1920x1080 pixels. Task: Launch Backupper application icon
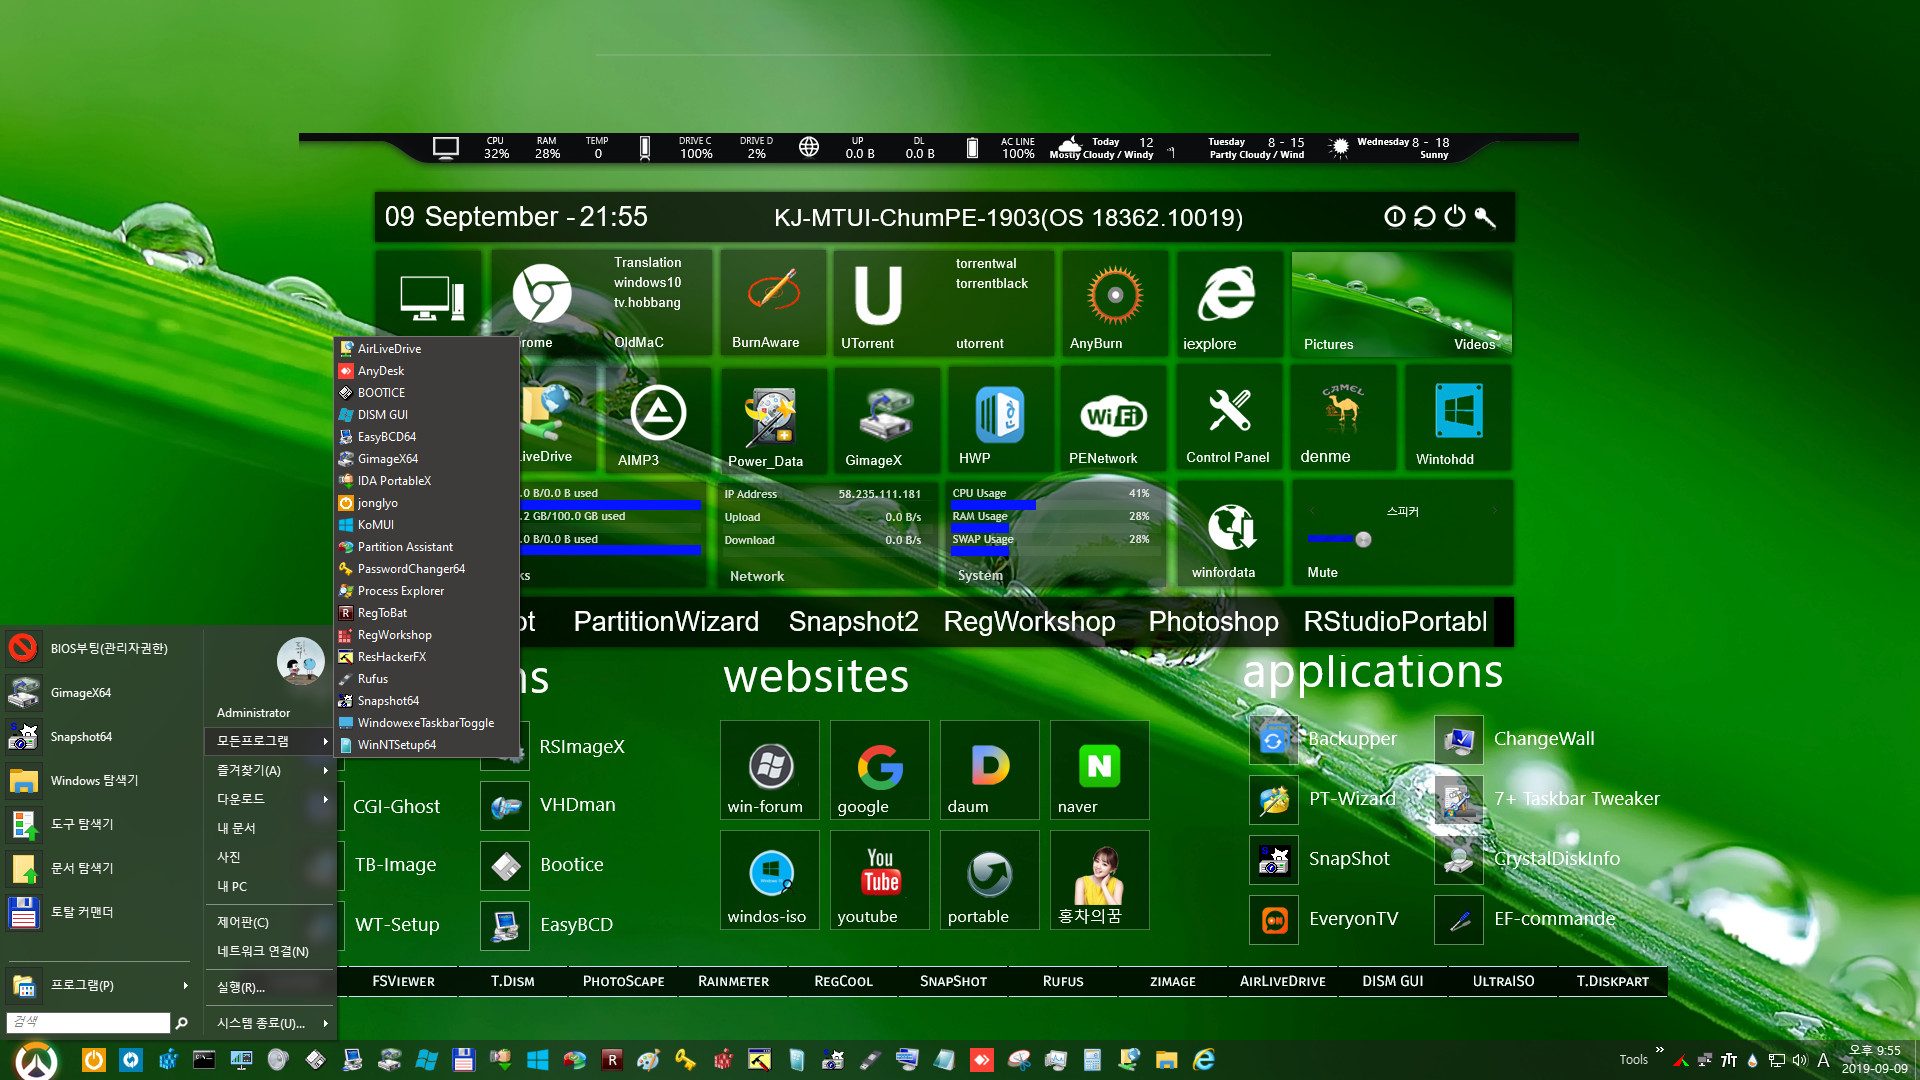1274,740
